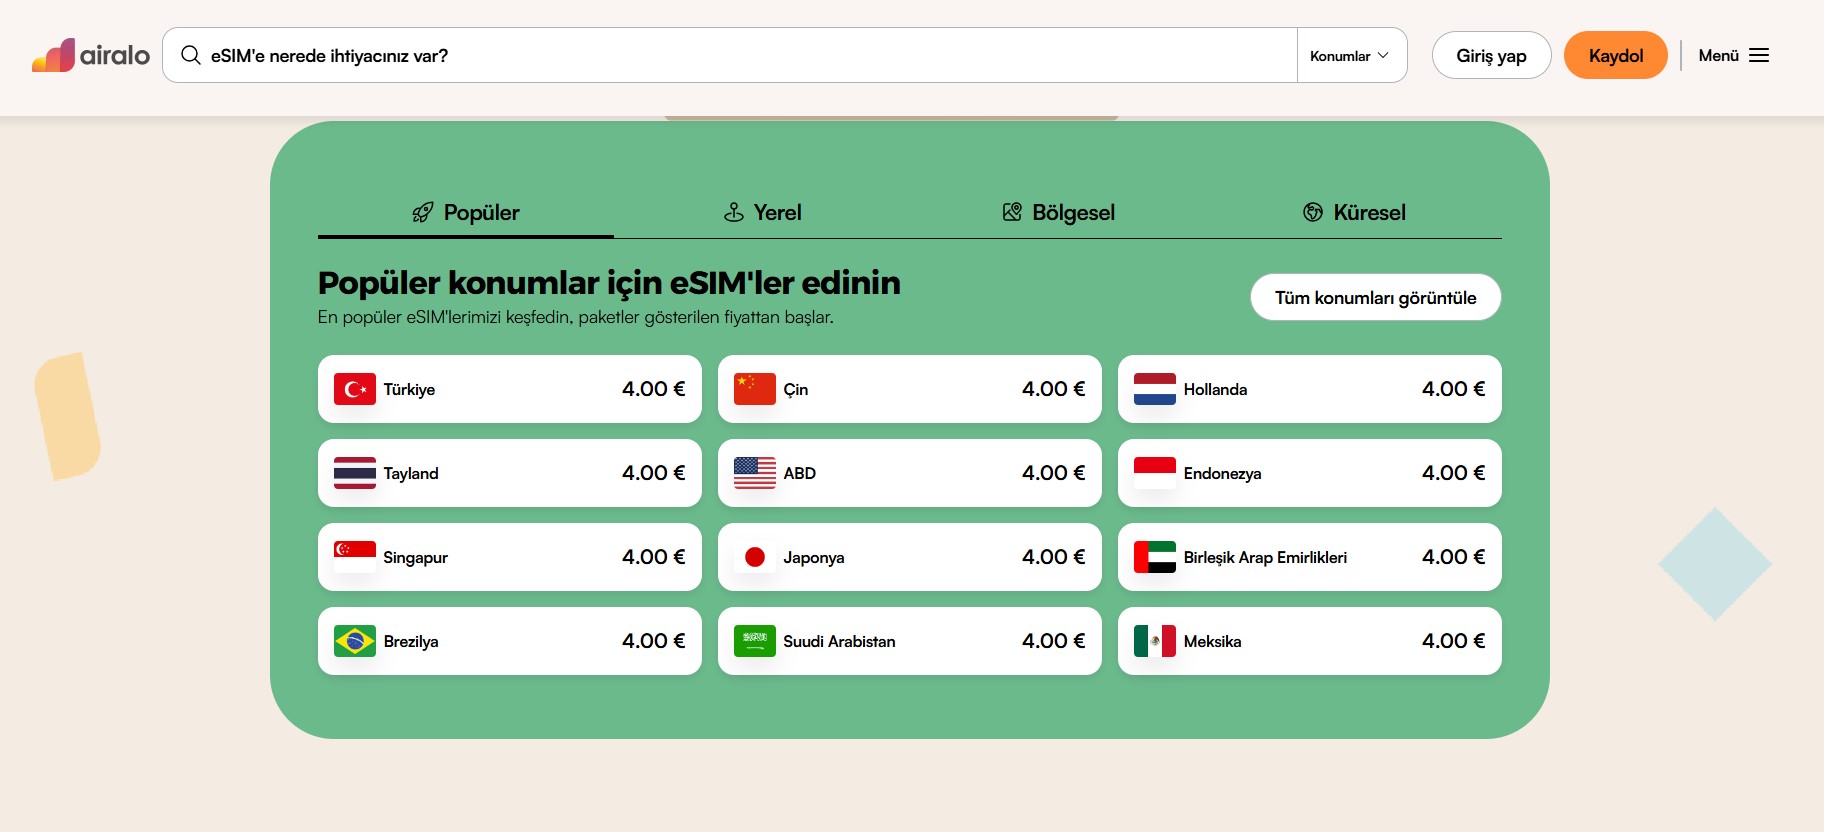Switch to the Bölgesel tab

coord(1058,212)
